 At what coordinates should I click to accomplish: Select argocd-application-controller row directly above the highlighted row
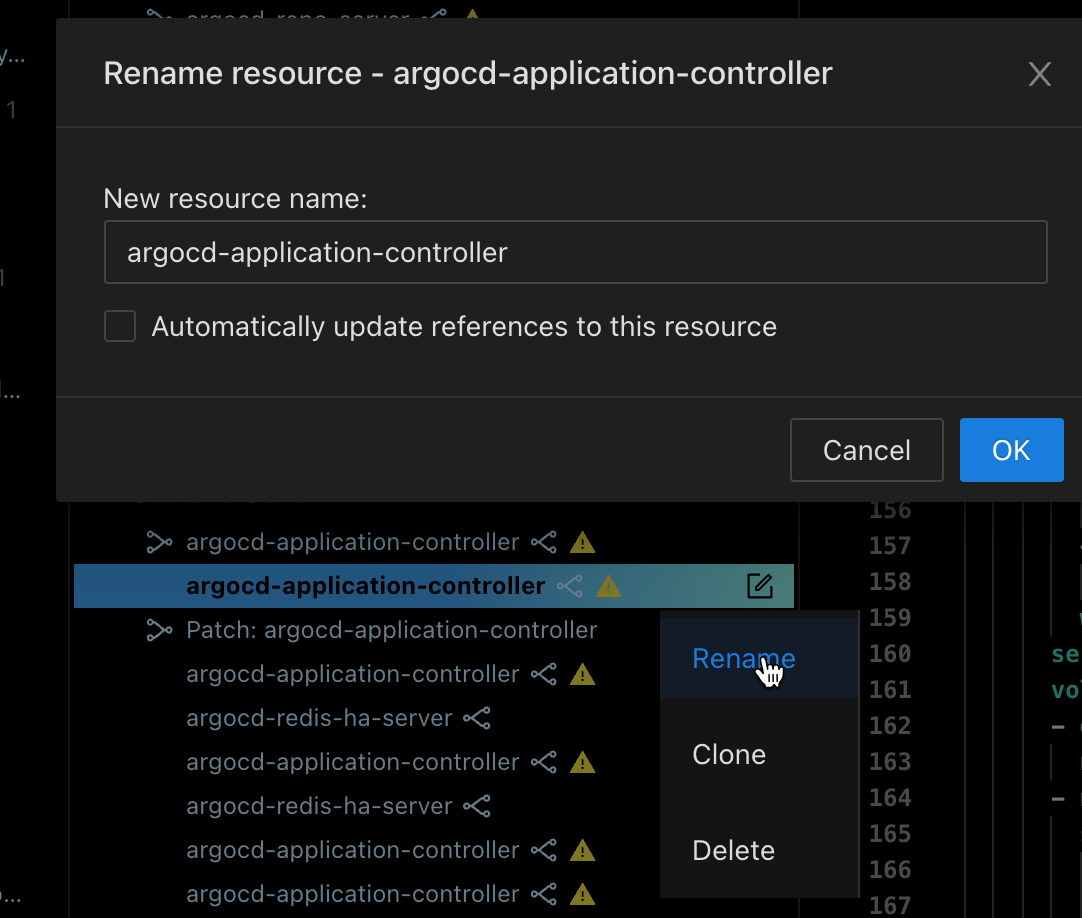click(353, 543)
